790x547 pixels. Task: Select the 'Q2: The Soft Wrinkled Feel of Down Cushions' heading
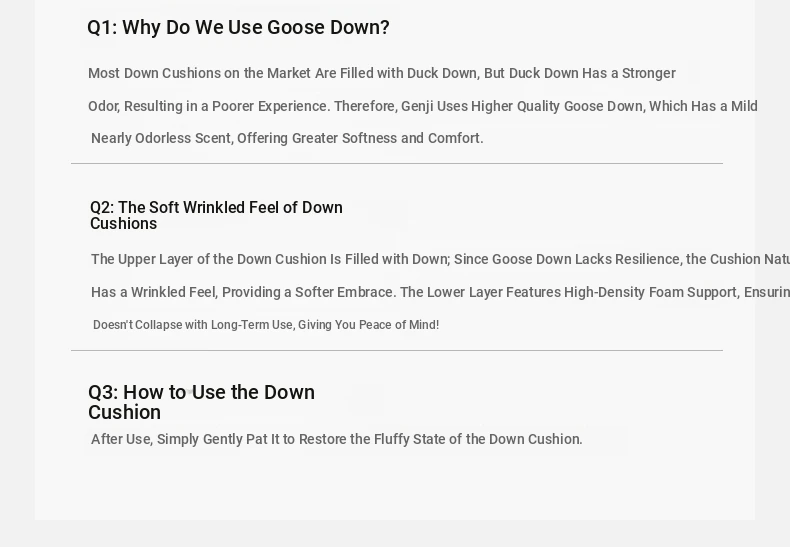(216, 215)
